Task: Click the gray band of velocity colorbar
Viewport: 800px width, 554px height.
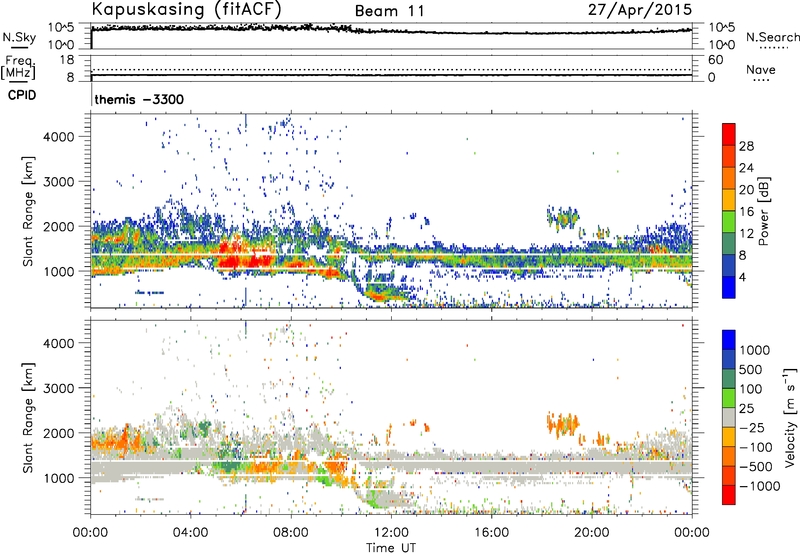Action: pos(729,417)
